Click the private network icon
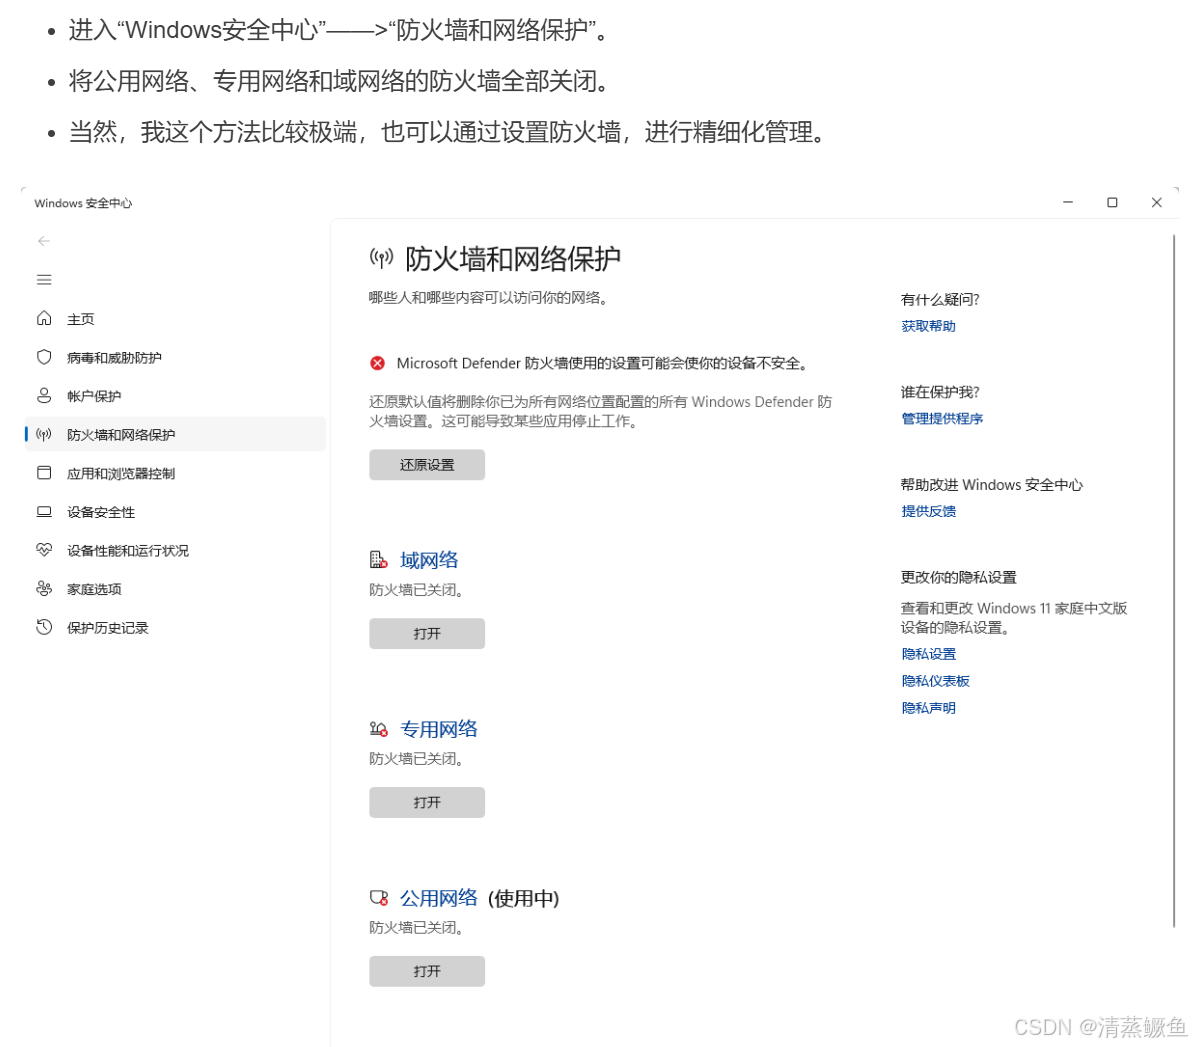This screenshot has width=1192, height=1047. [379, 729]
